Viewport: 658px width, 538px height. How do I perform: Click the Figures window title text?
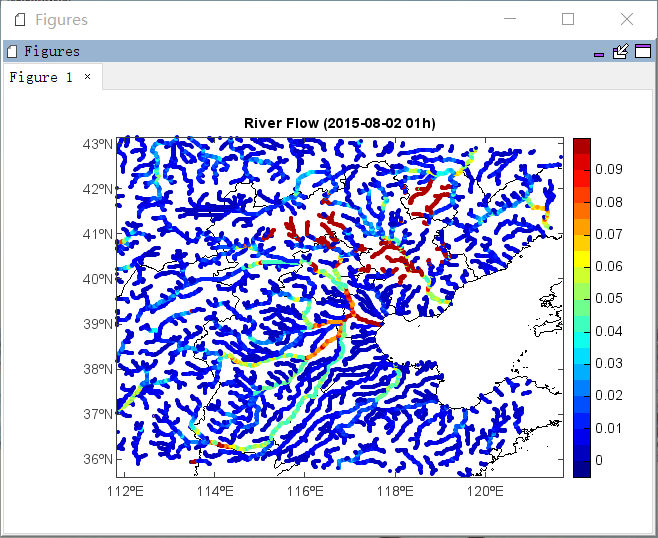[x=61, y=20]
